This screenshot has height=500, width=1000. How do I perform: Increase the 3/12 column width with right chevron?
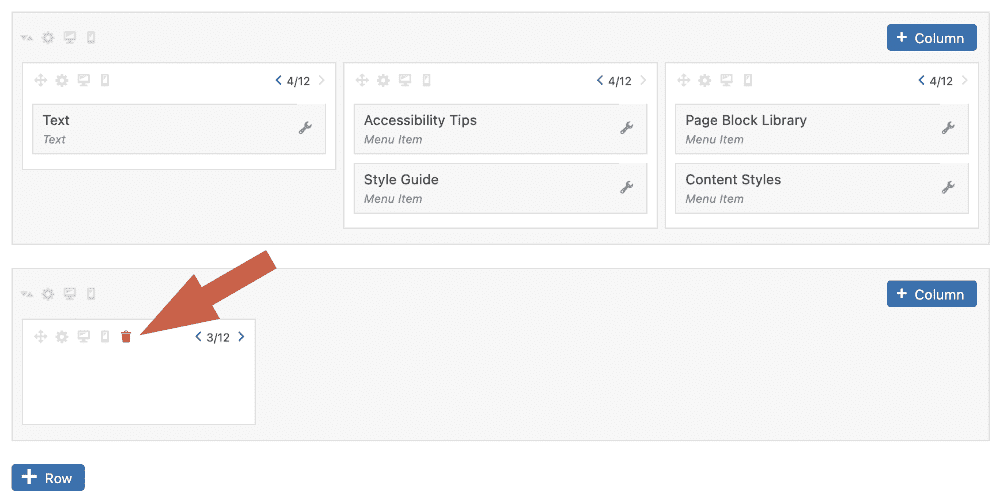pos(241,337)
